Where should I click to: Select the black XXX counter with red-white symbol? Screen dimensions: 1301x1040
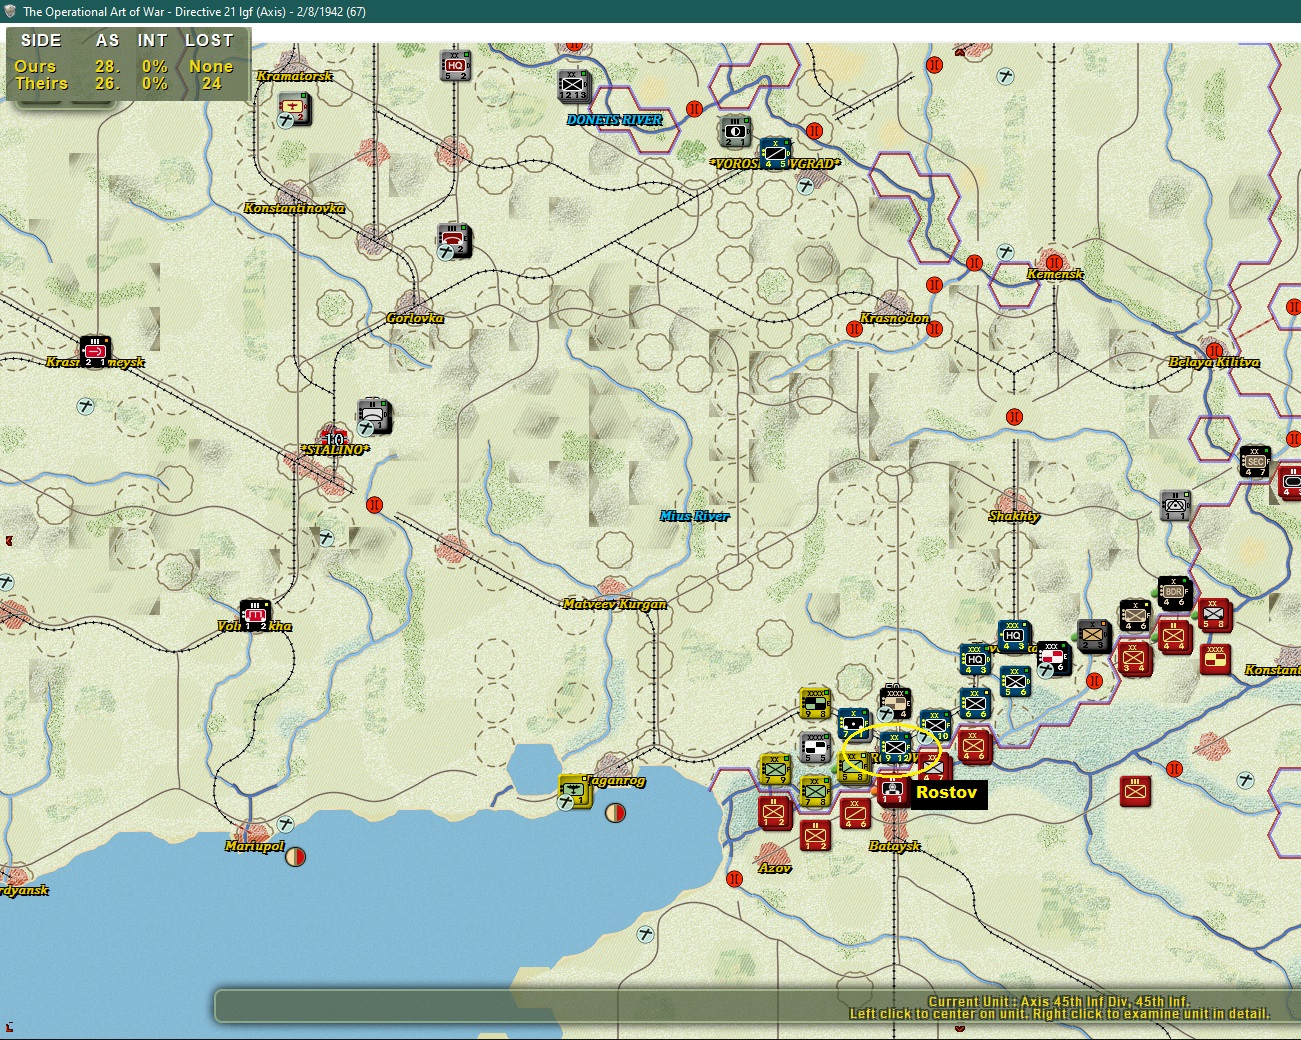(1053, 657)
